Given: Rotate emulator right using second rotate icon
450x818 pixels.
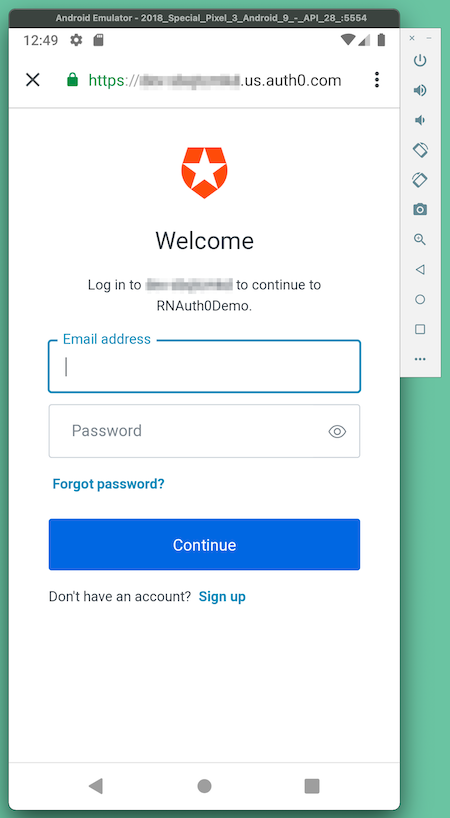Looking at the screenshot, I should click(x=420, y=180).
